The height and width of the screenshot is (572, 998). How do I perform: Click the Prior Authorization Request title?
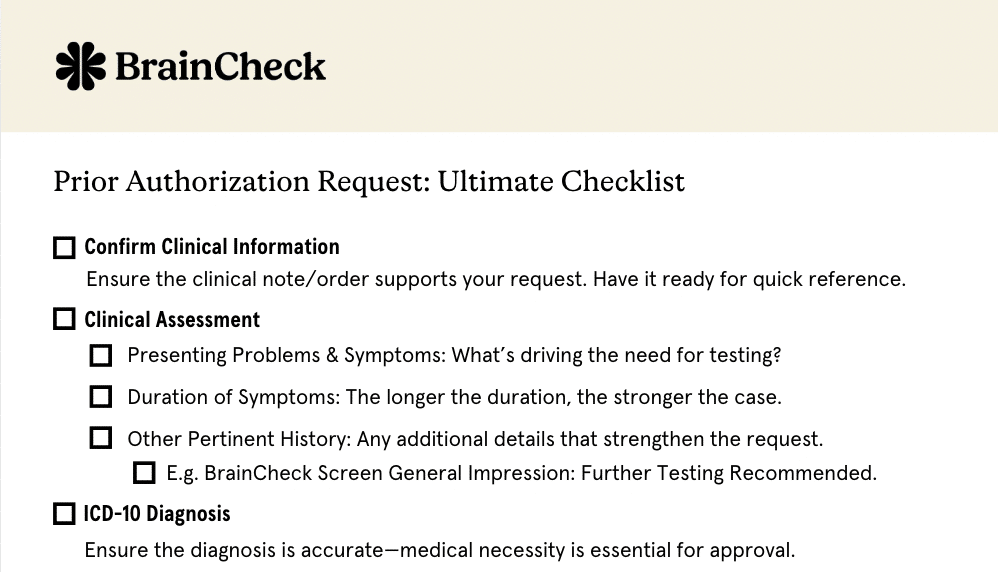tap(368, 182)
